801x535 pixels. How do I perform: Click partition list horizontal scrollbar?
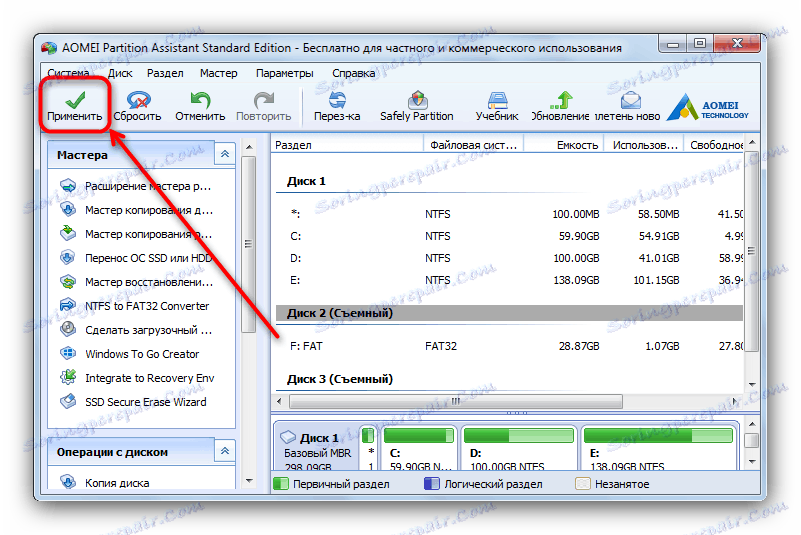(x=456, y=401)
